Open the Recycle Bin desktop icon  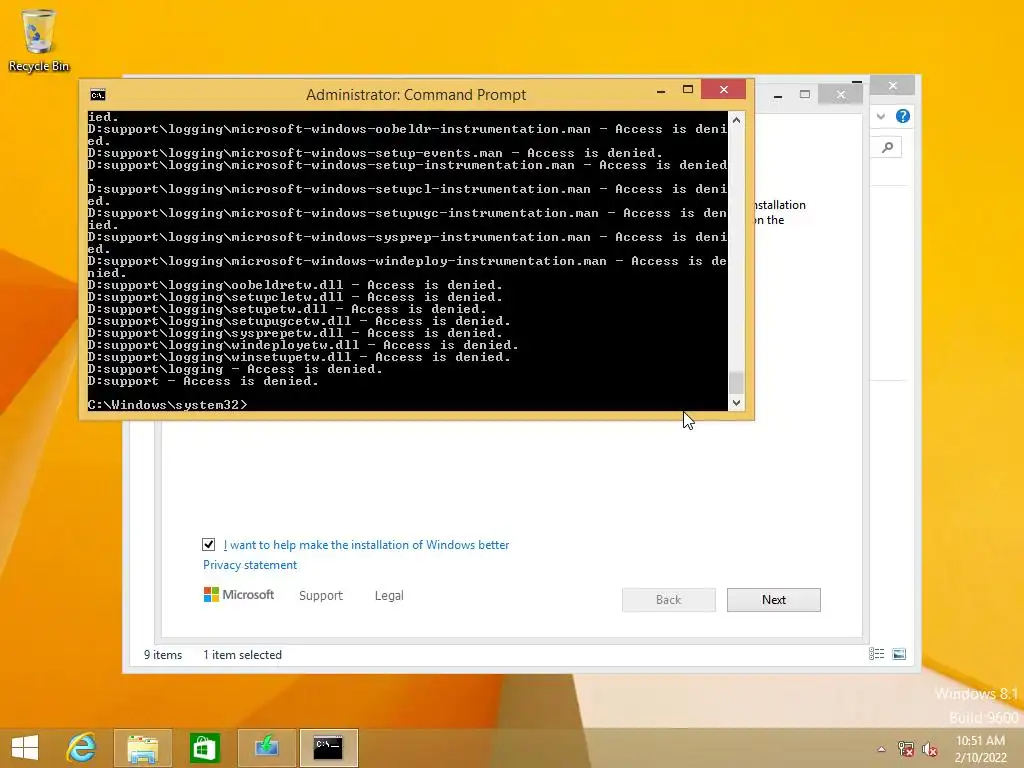click(39, 40)
